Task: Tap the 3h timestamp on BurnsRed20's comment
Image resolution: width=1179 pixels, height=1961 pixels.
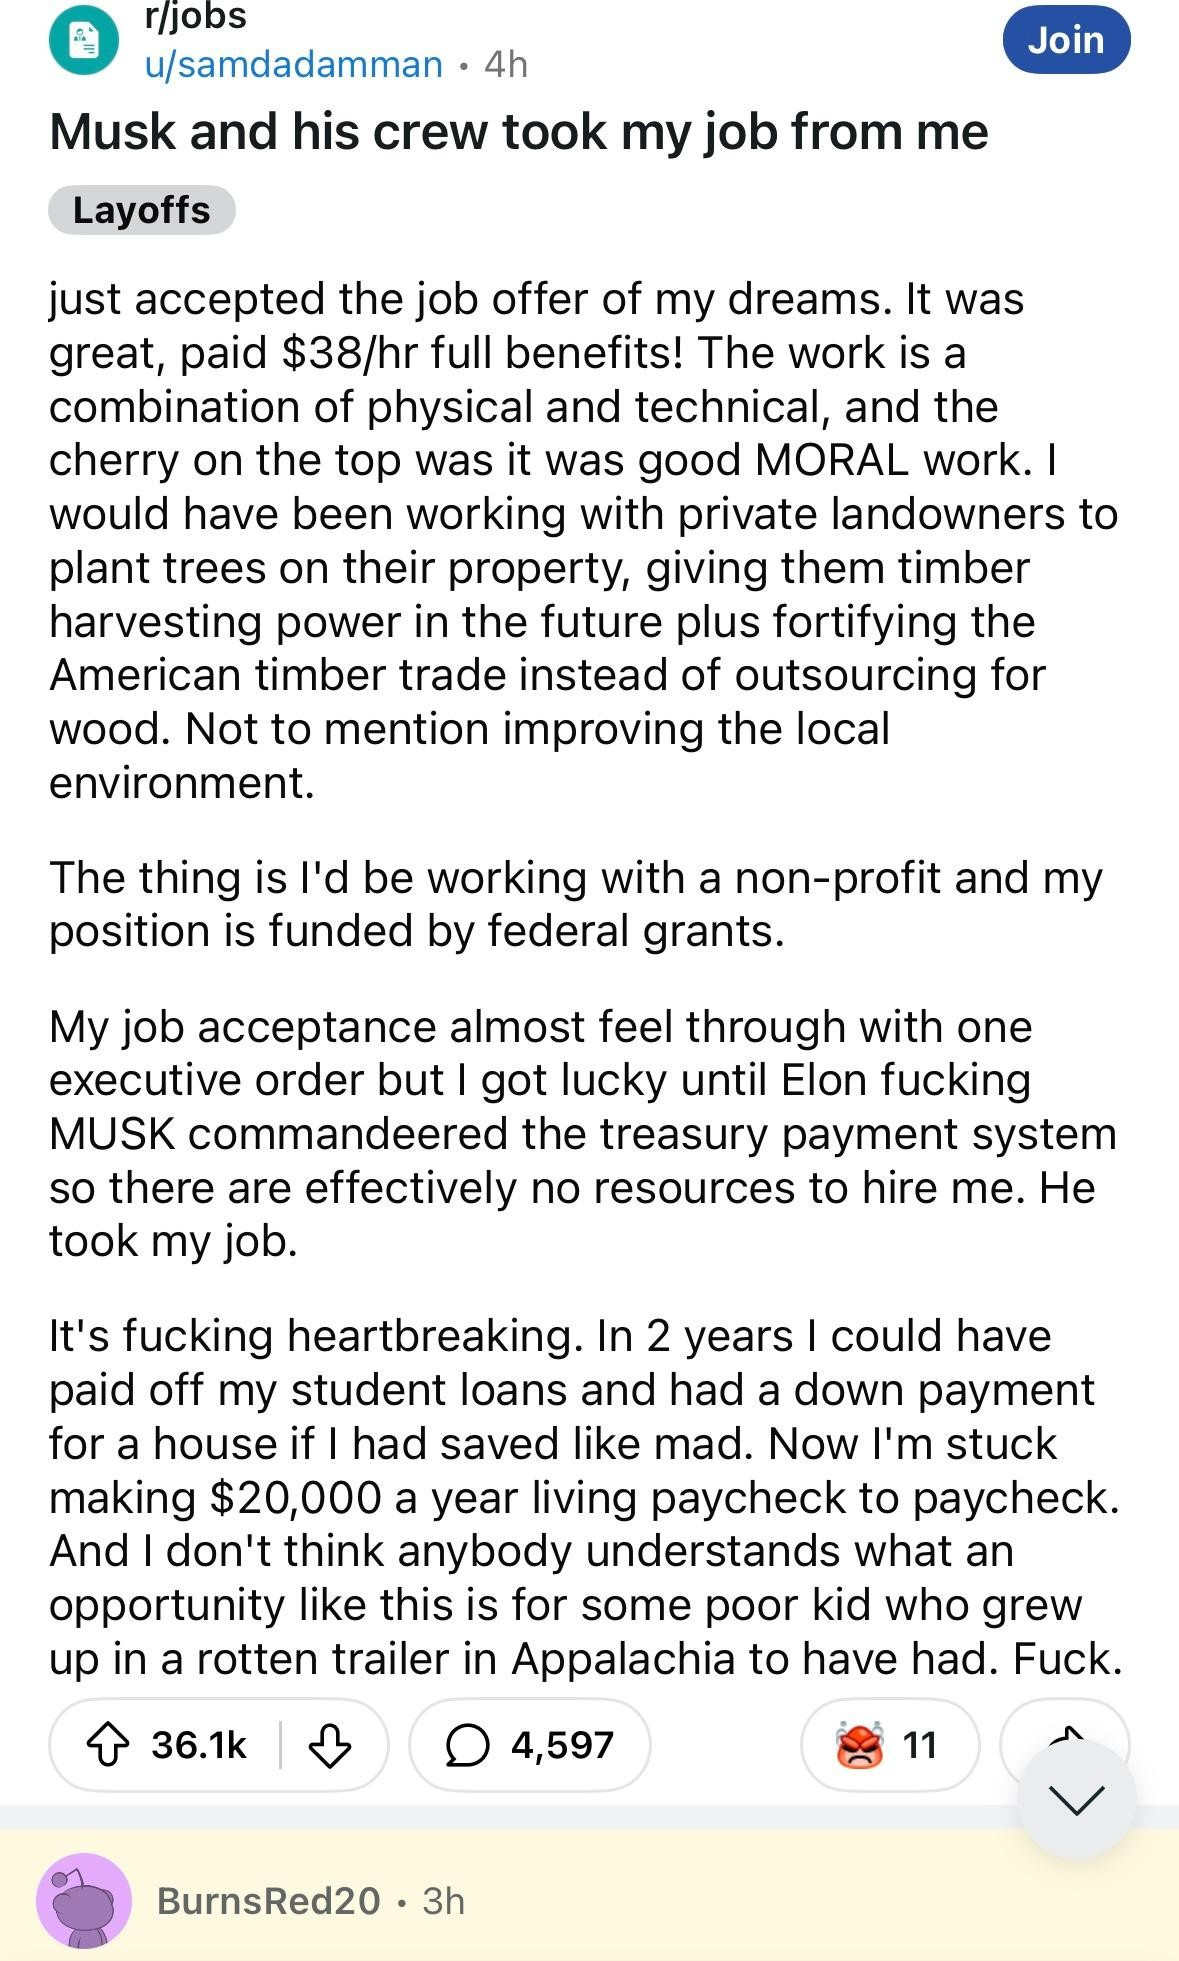Action: click(444, 1901)
